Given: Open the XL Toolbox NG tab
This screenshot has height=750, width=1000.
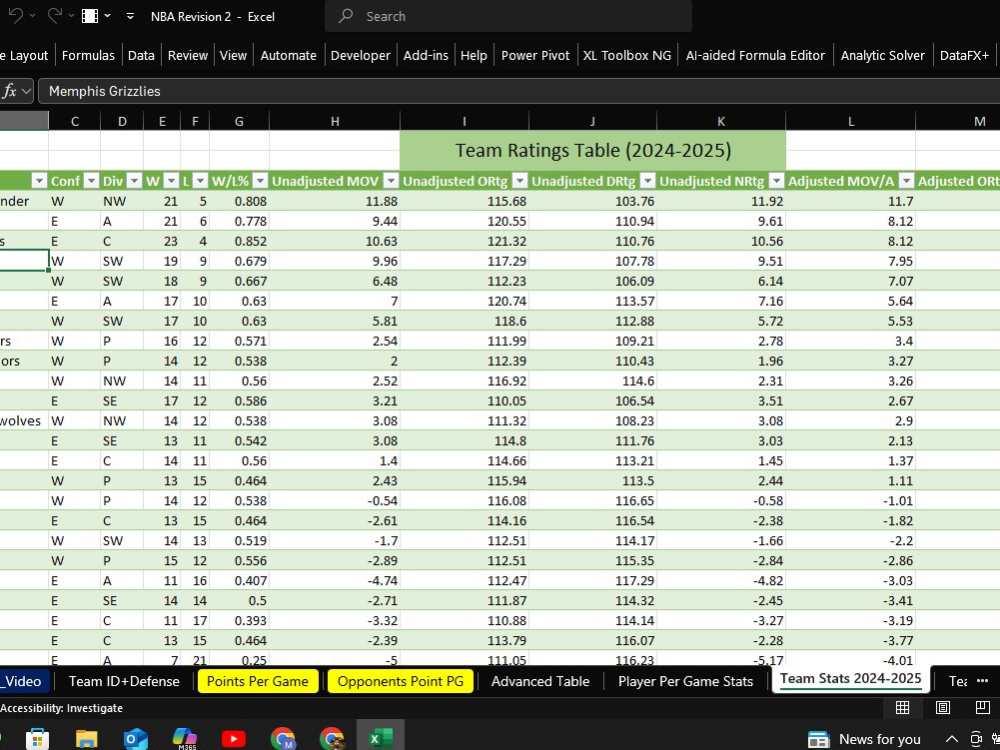Looking at the screenshot, I should pos(627,55).
